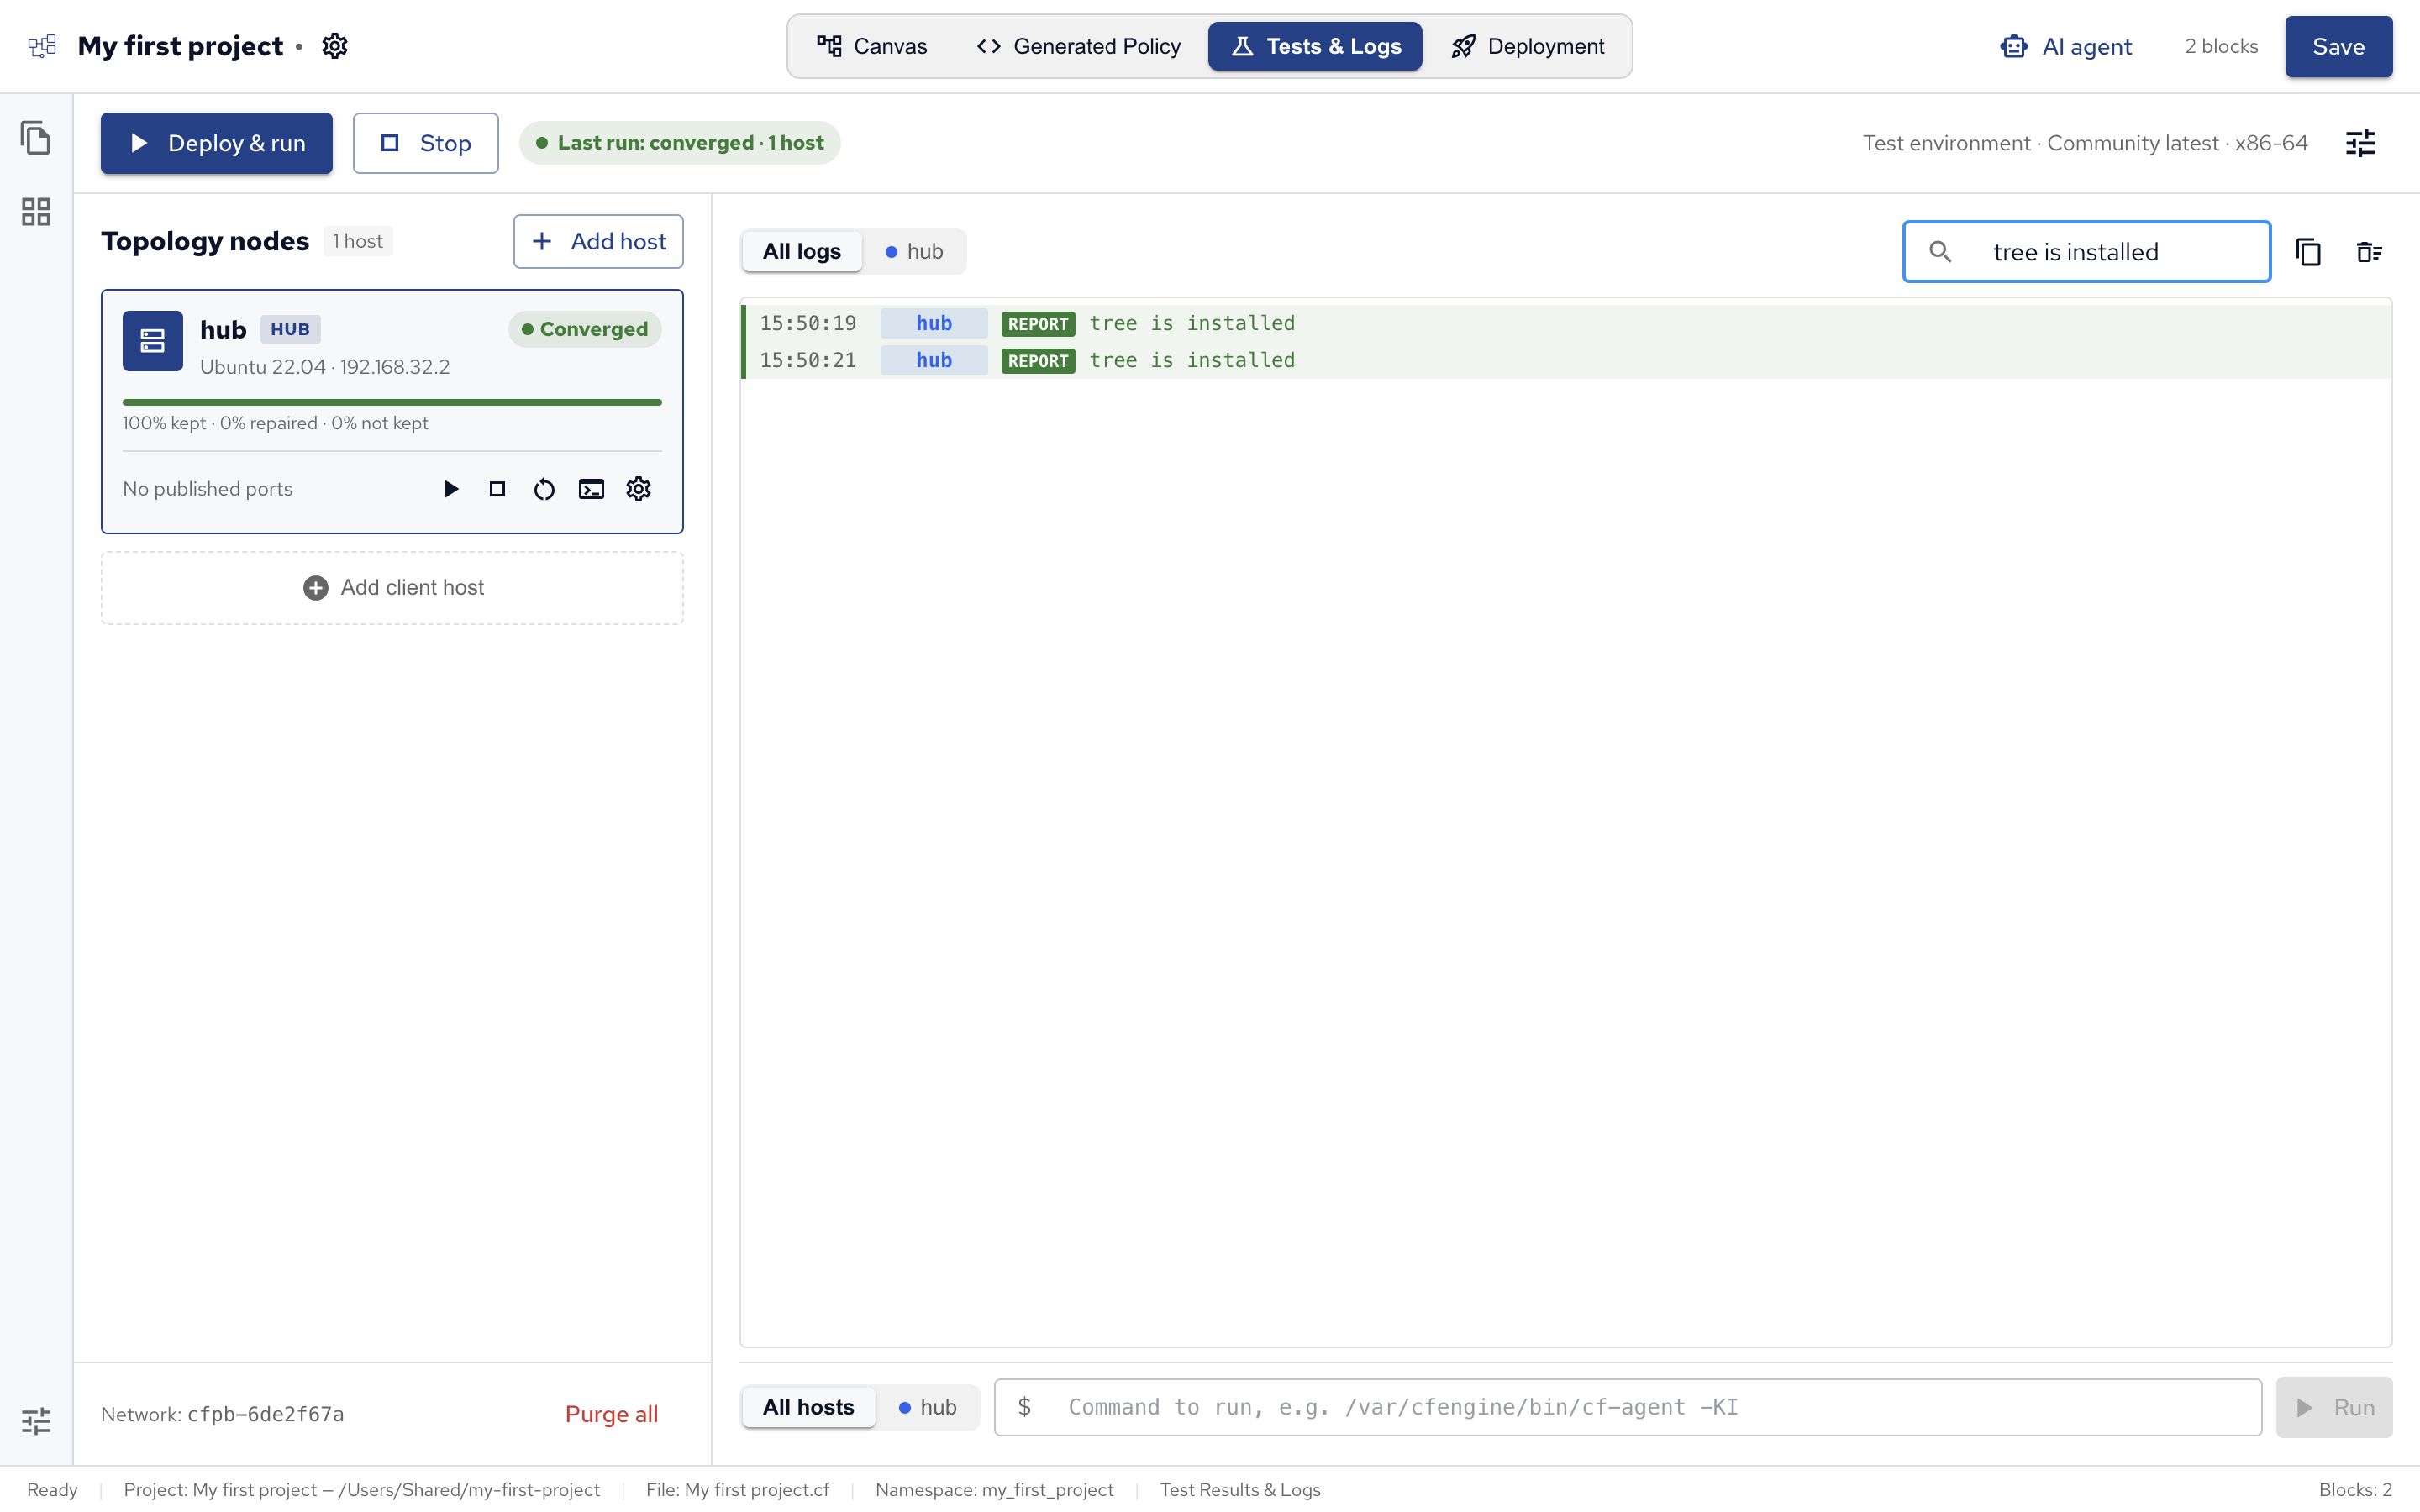Image resolution: width=2420 pixels, height=1512 pixels.
Task: Click the Converged status on hub card
Action: 585,329
